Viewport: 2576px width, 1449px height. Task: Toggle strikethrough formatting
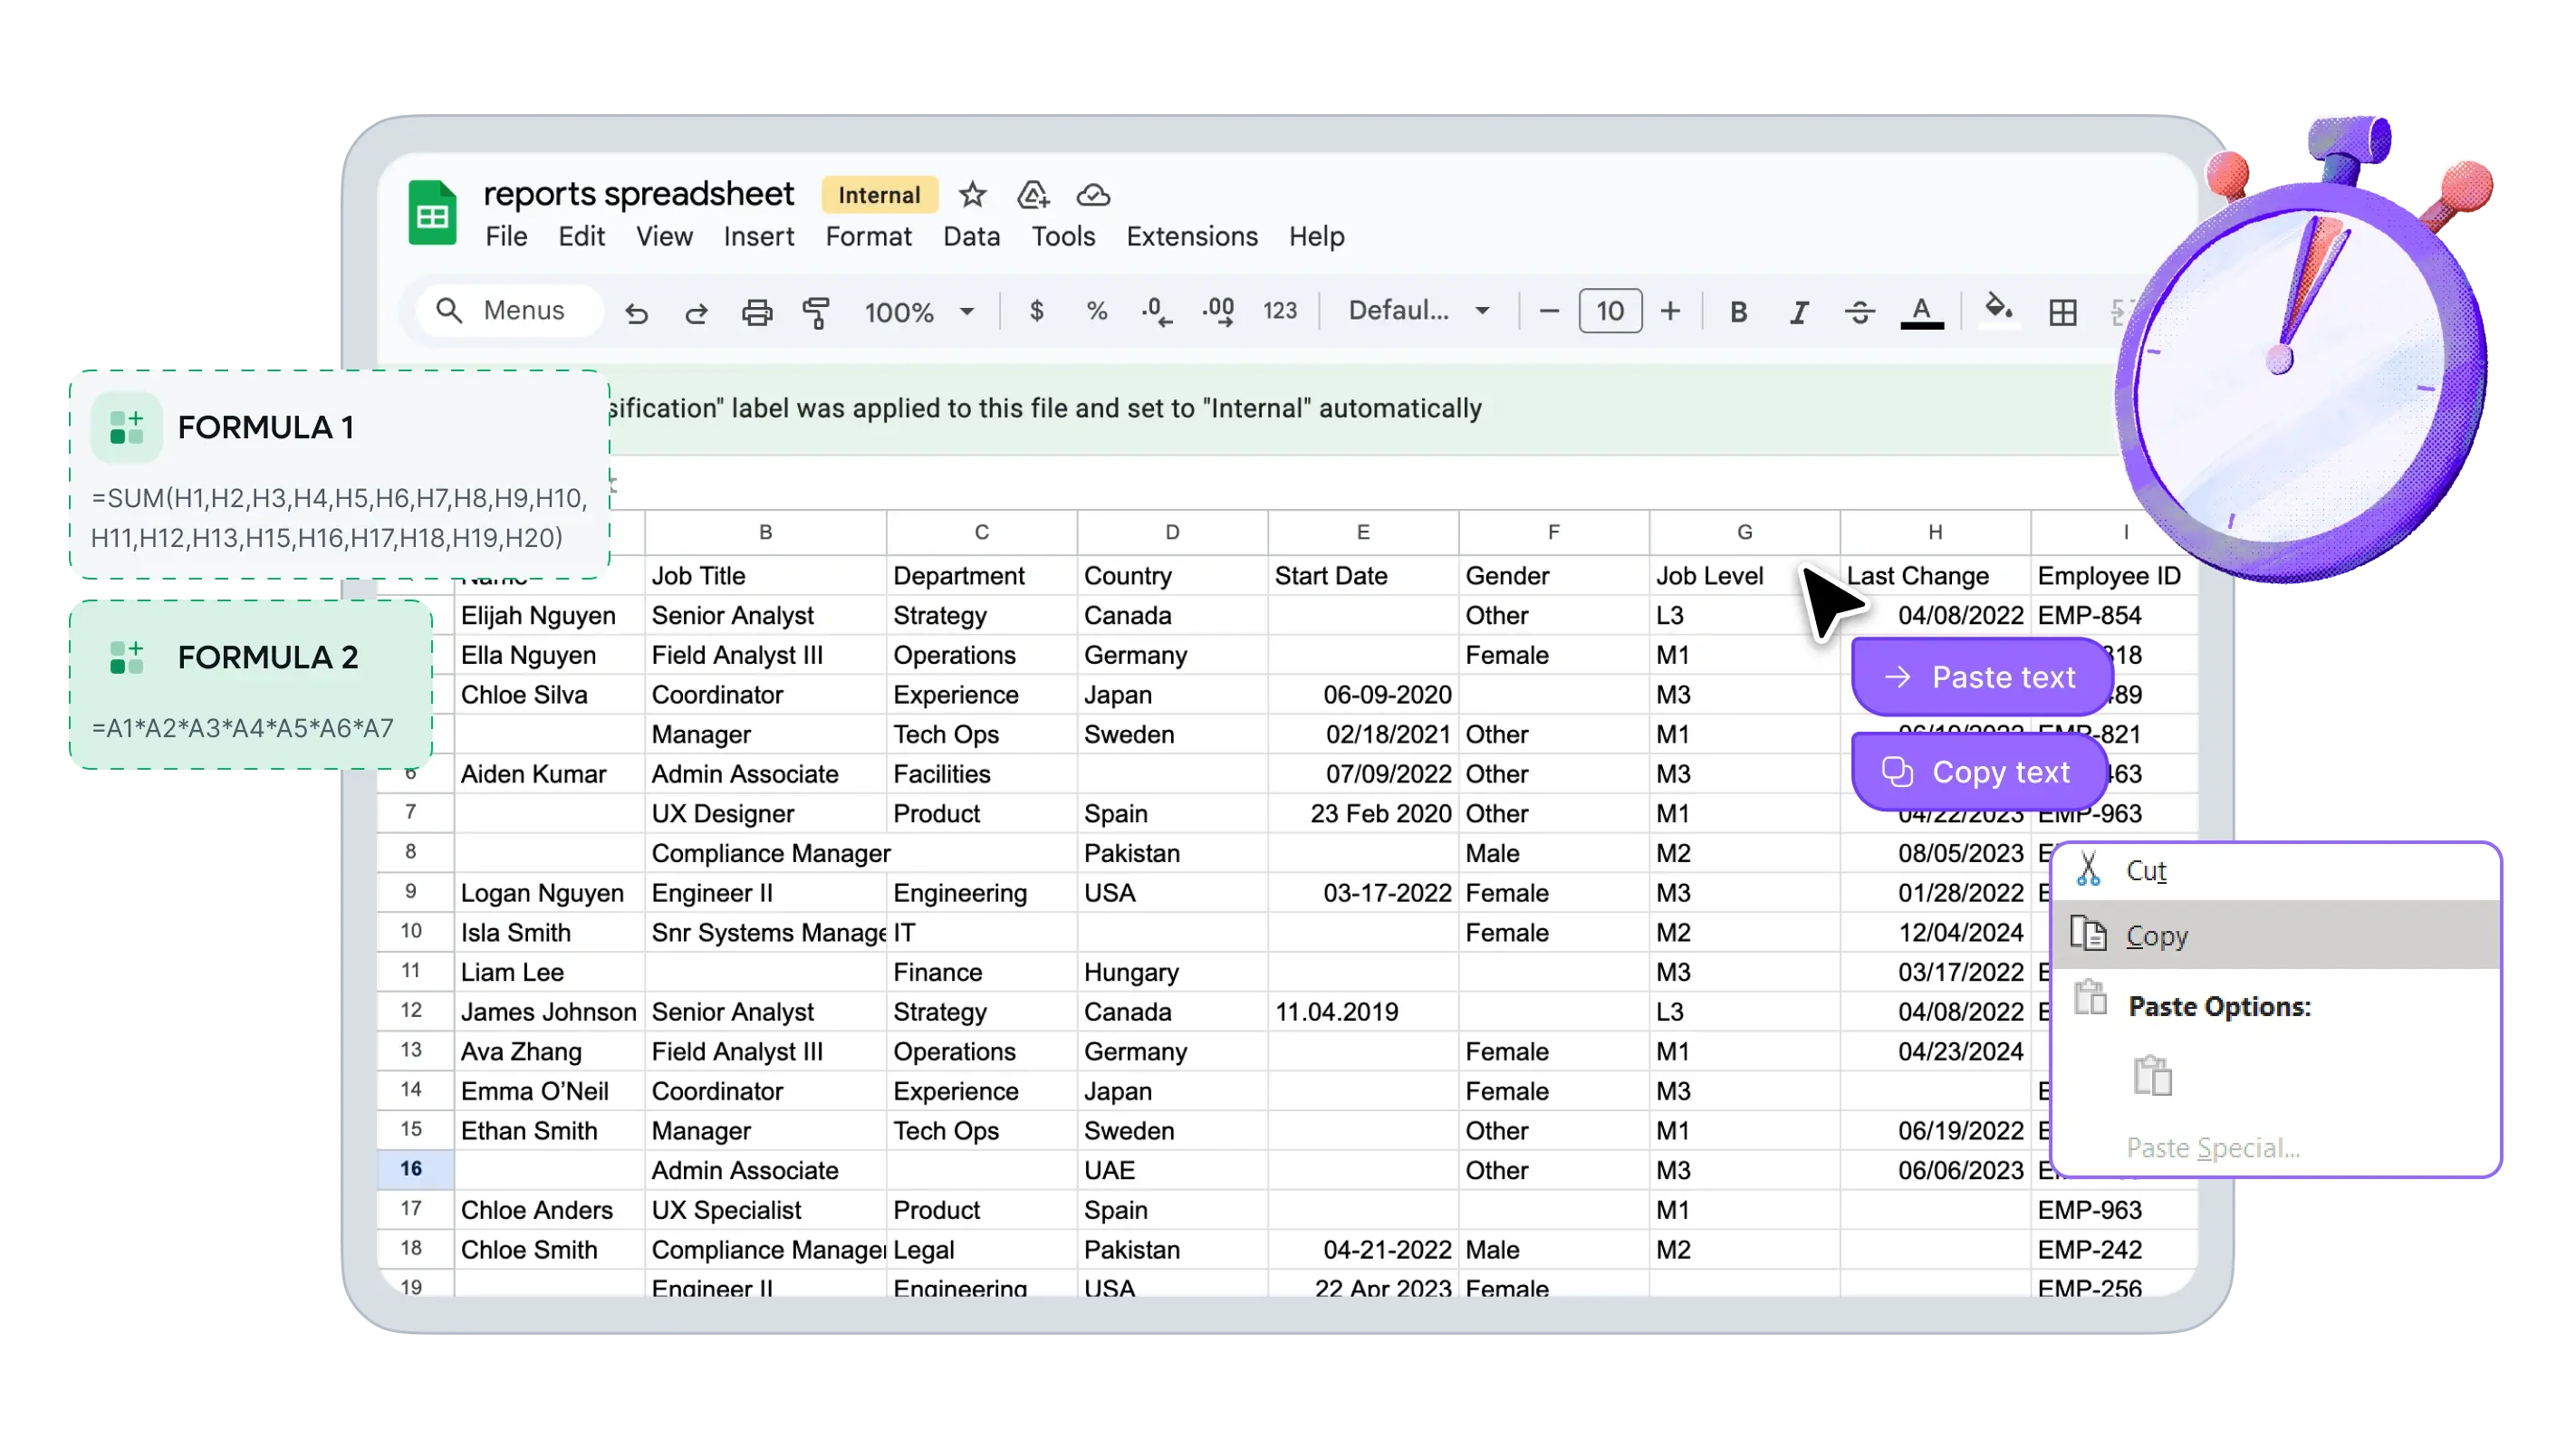point(1860,312)
